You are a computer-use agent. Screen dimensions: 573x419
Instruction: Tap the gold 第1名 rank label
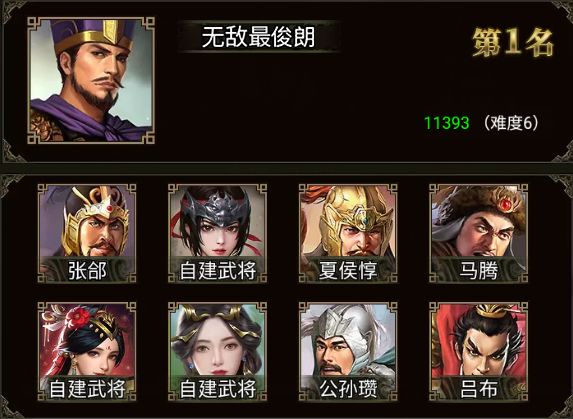pos(512,43)
